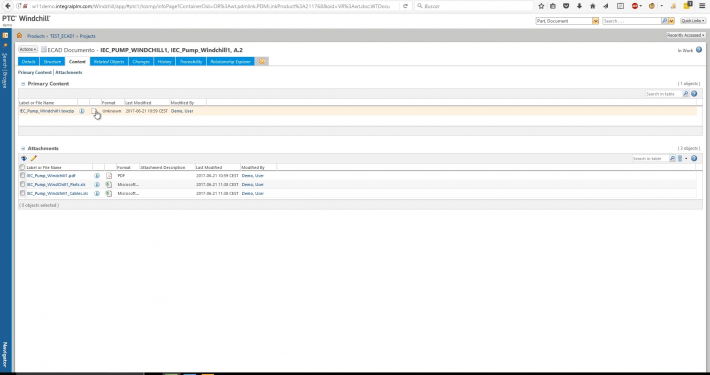Click the red adblock extension icon
The width and height of the screenshot is (710, 375).
[x=635, y=6]
